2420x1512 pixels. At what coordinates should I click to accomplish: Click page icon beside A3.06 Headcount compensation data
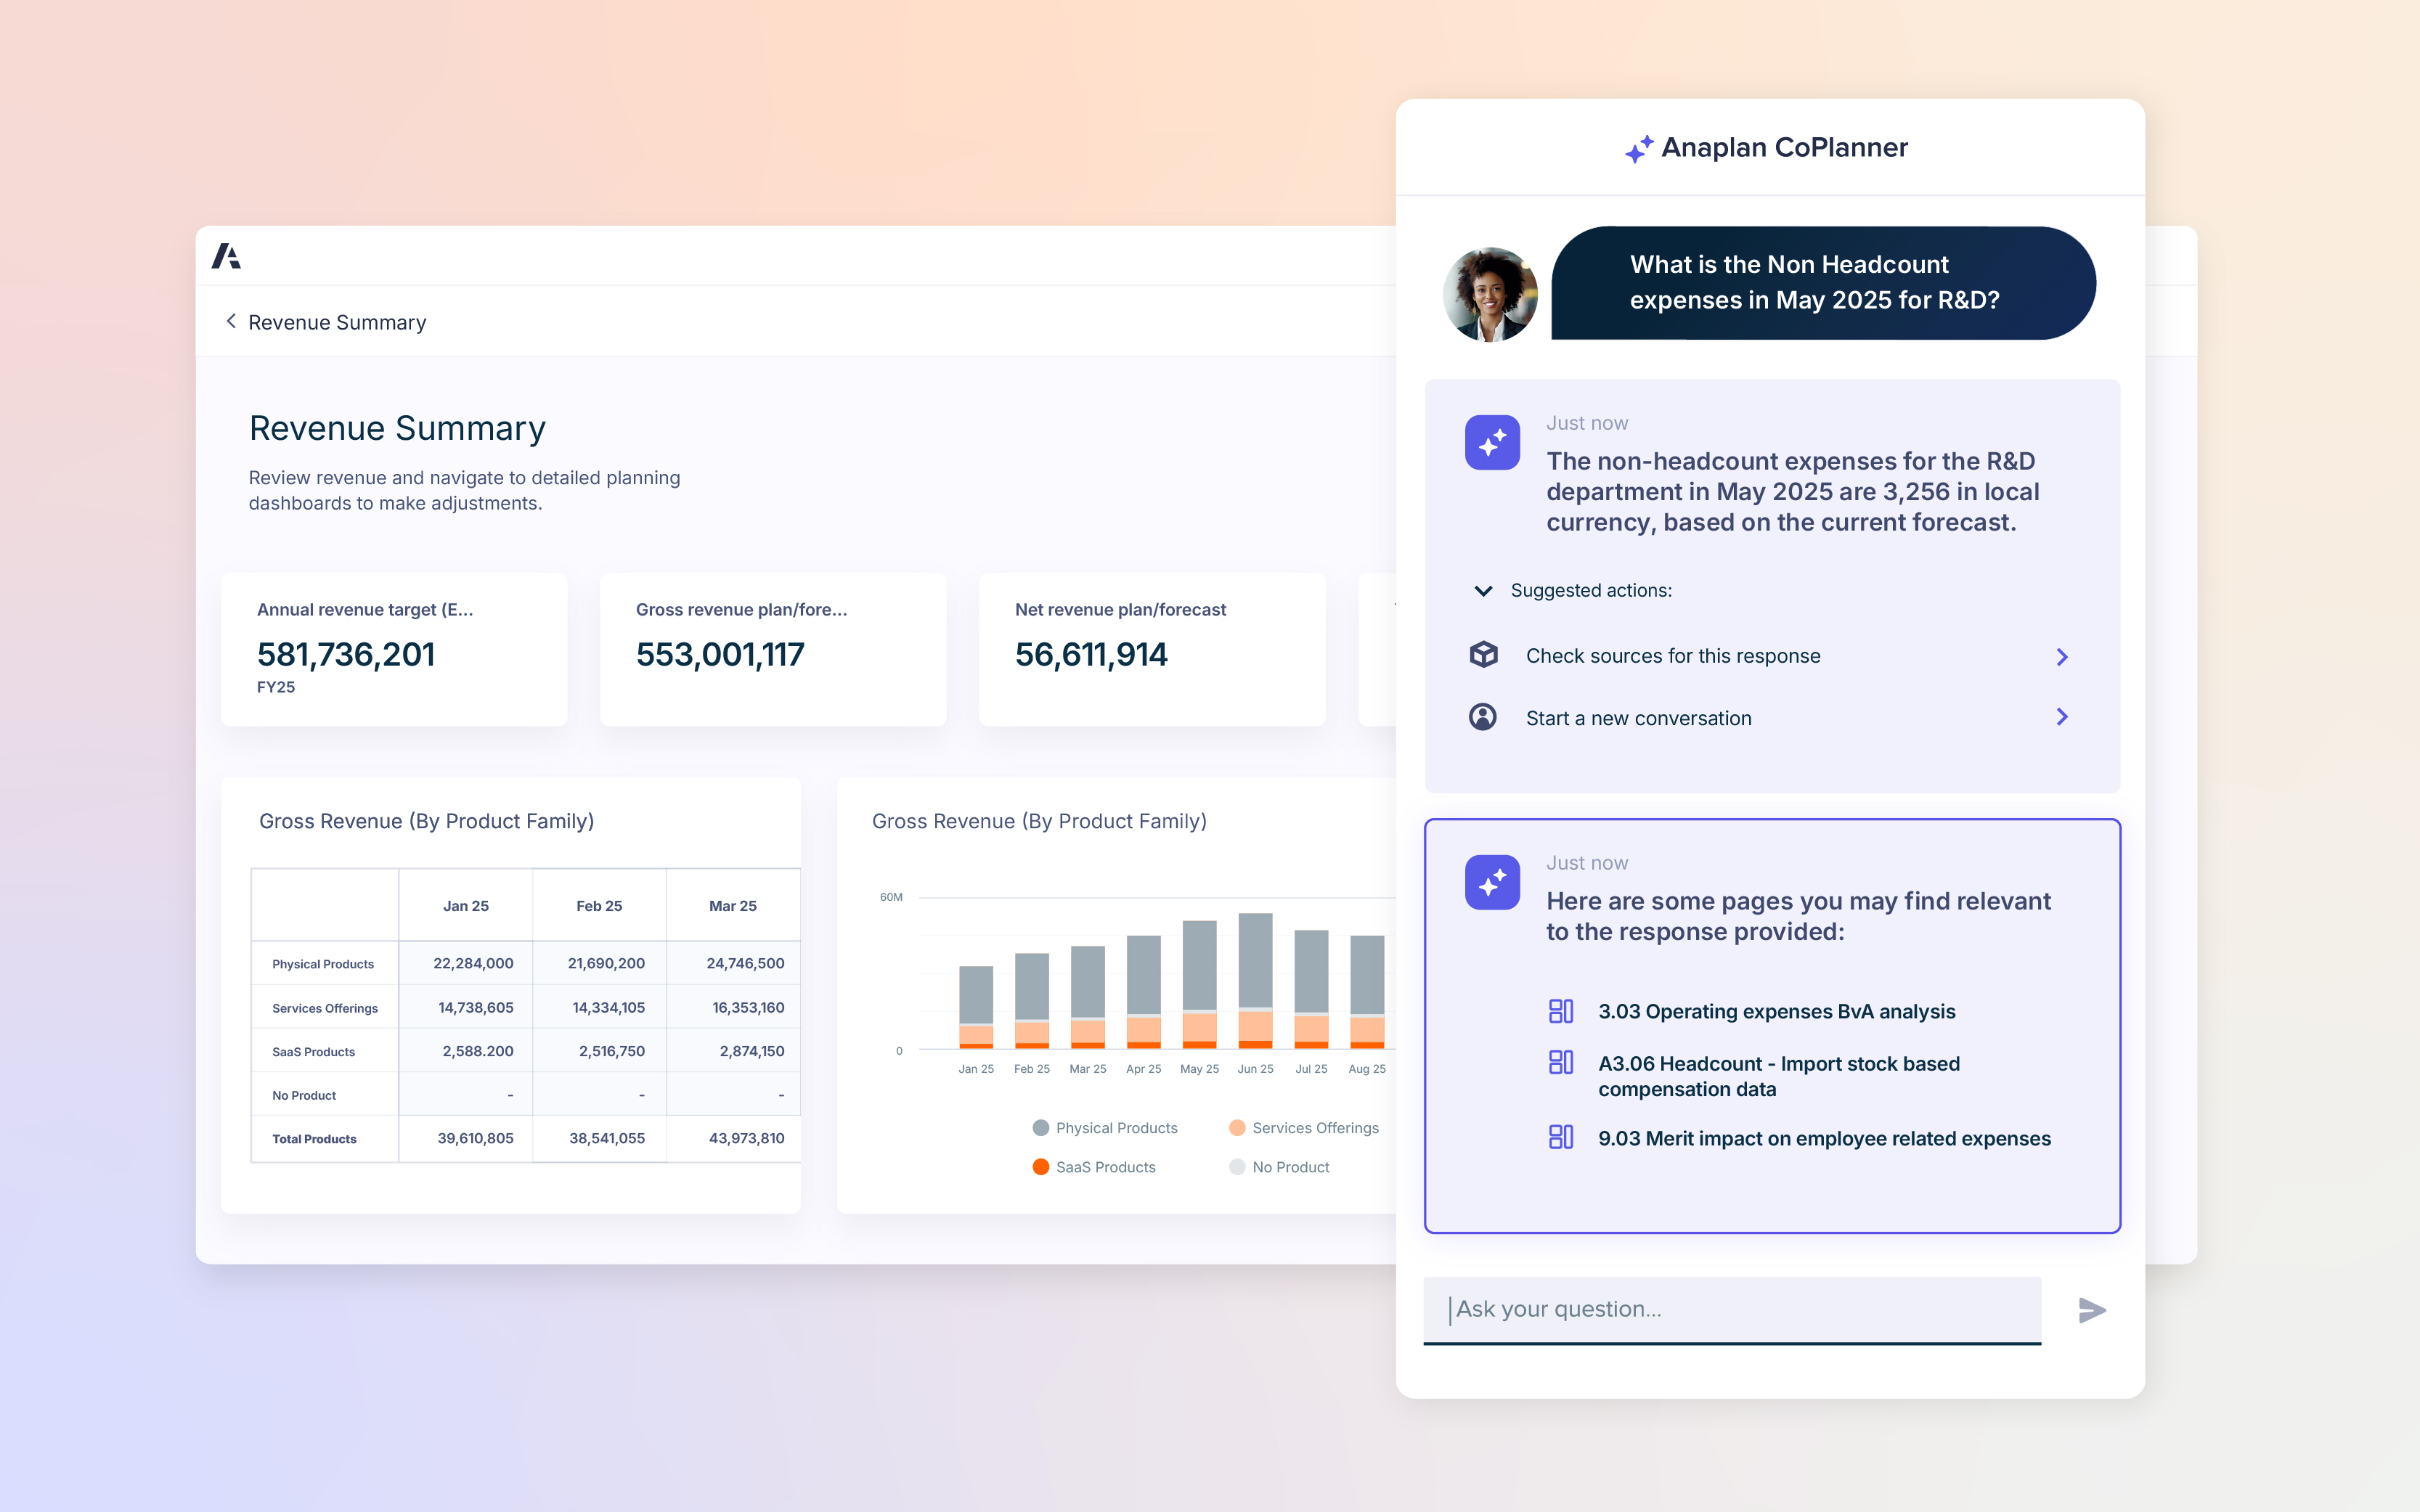pyautogui.click(x=1561, y=1063)
